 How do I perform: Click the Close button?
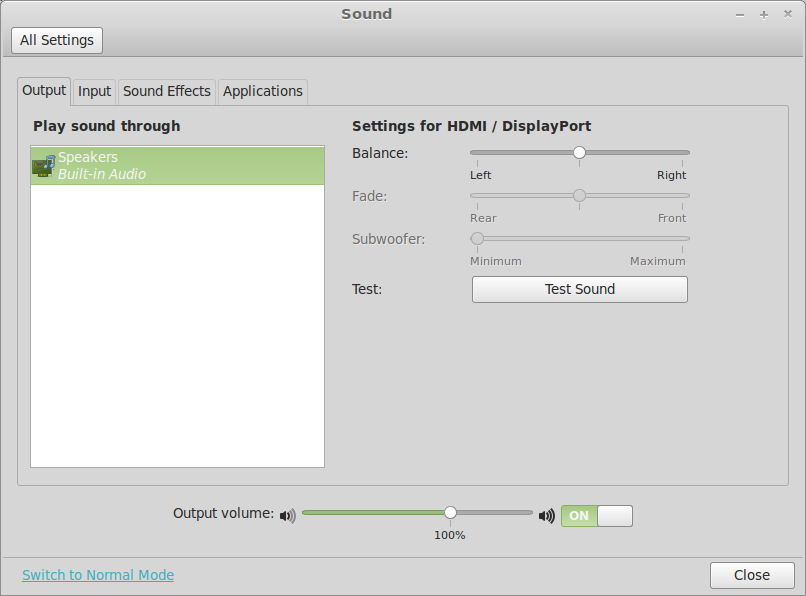[x=752, y=575]
